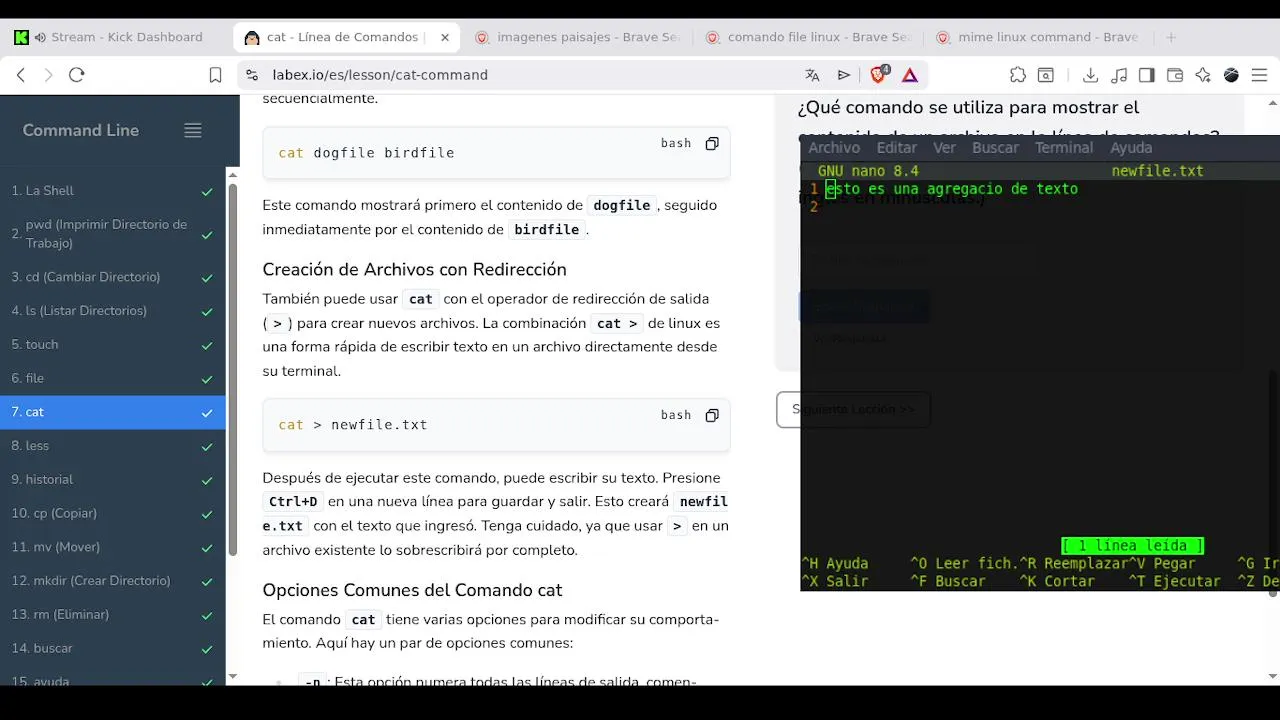Click the 'Command Line' sidebar title
Screen dimensions: 1280x720
[x=81, y=130]
